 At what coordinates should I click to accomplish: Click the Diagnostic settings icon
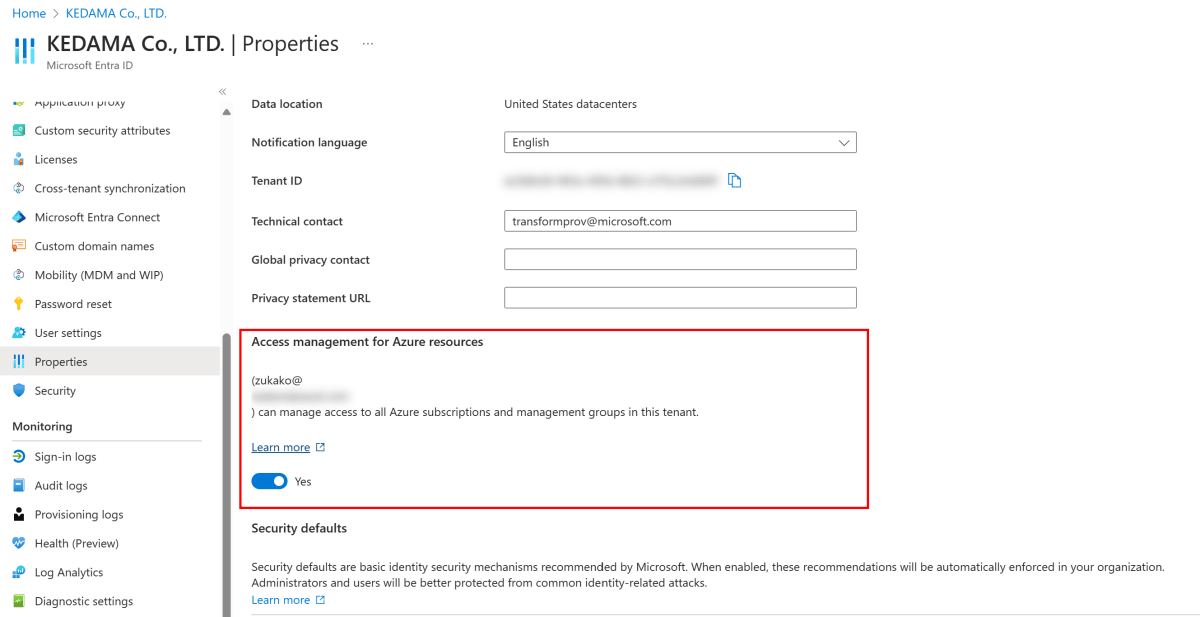pos(18,602)
